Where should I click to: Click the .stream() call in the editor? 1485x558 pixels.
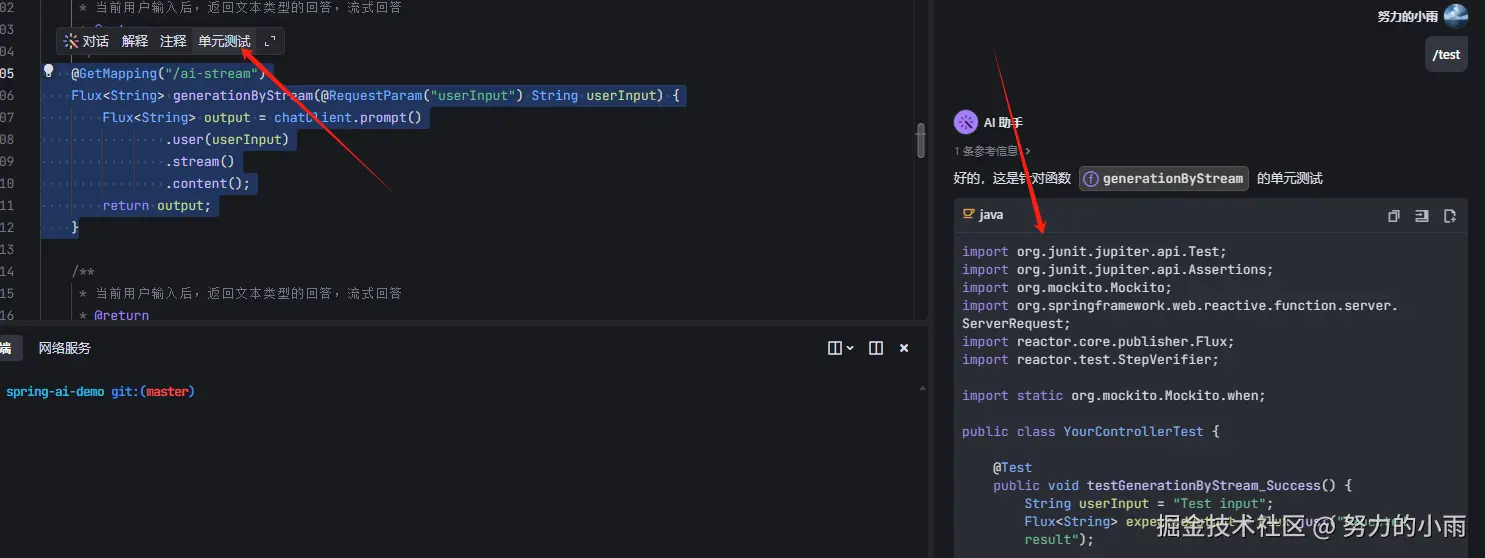click(x=200, y=161)
